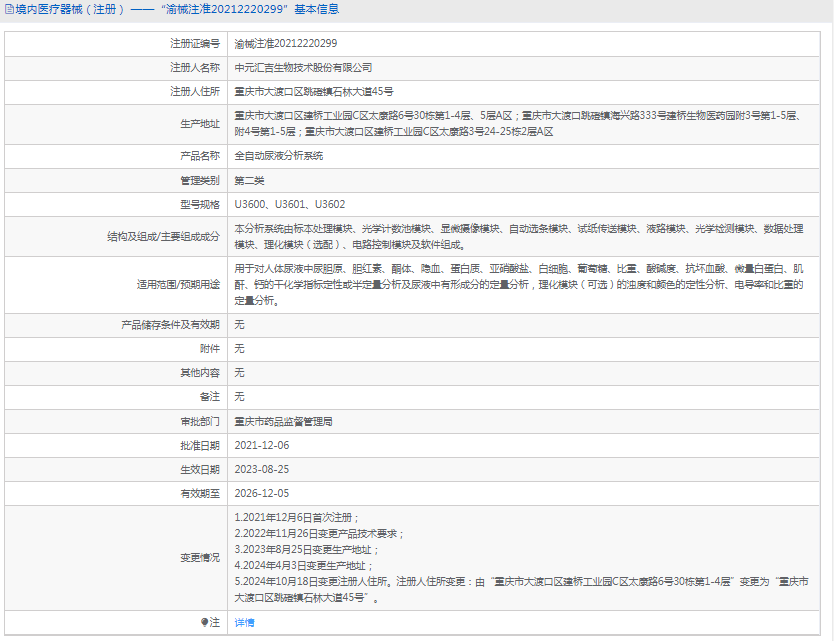Select model values U3600、U3601、U3602
Viewport: 834px width, 641px height.
pyautogui.click(x=290, y=204)
